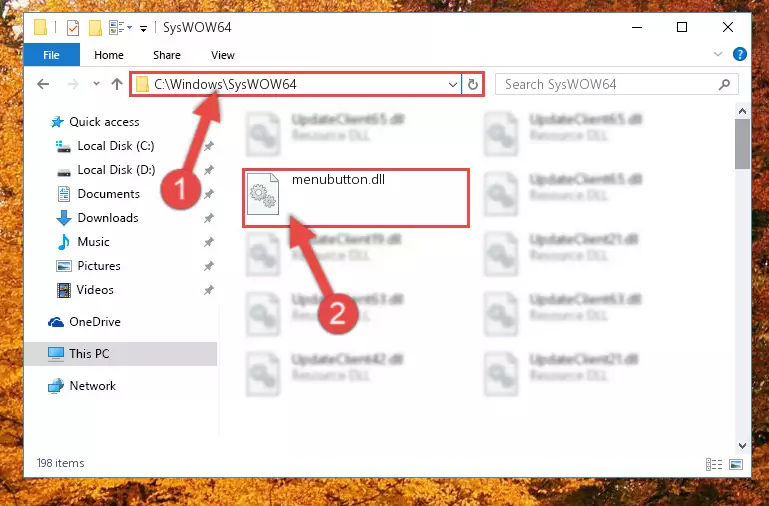Image resolution: width=769 pixels, height=506 pixels.
Task: Click the pin icon beside Local Disk (D:)
Action: (x=209, y=170)
